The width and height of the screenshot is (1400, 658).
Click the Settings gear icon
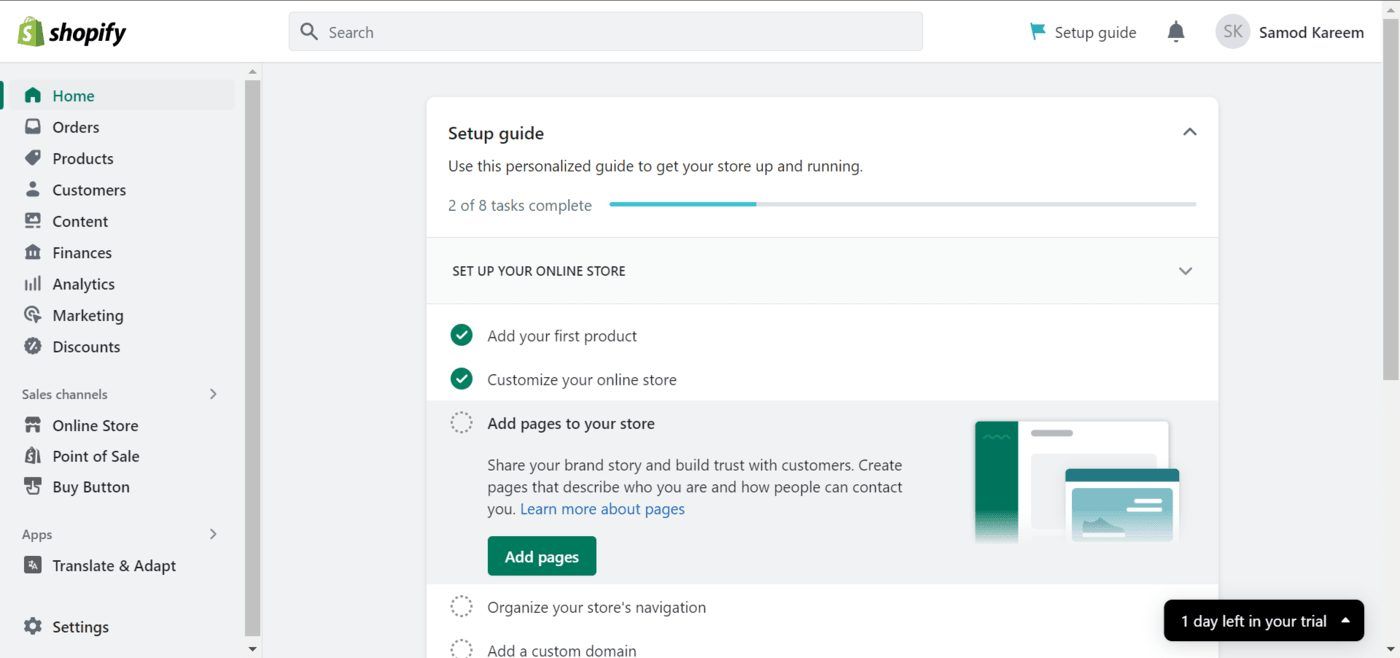coord(33,626)
